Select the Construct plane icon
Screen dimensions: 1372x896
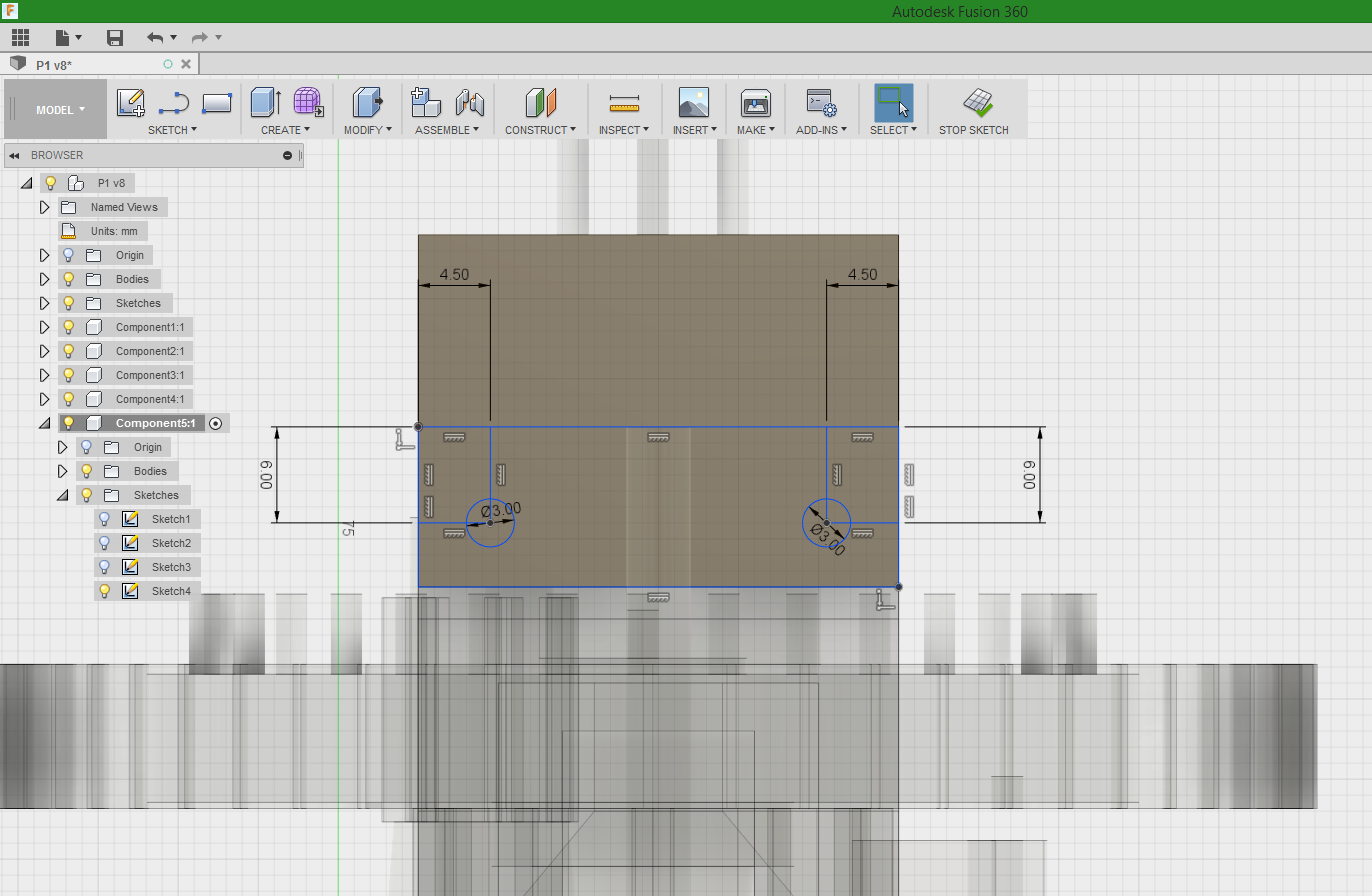[x=540, y=103]
